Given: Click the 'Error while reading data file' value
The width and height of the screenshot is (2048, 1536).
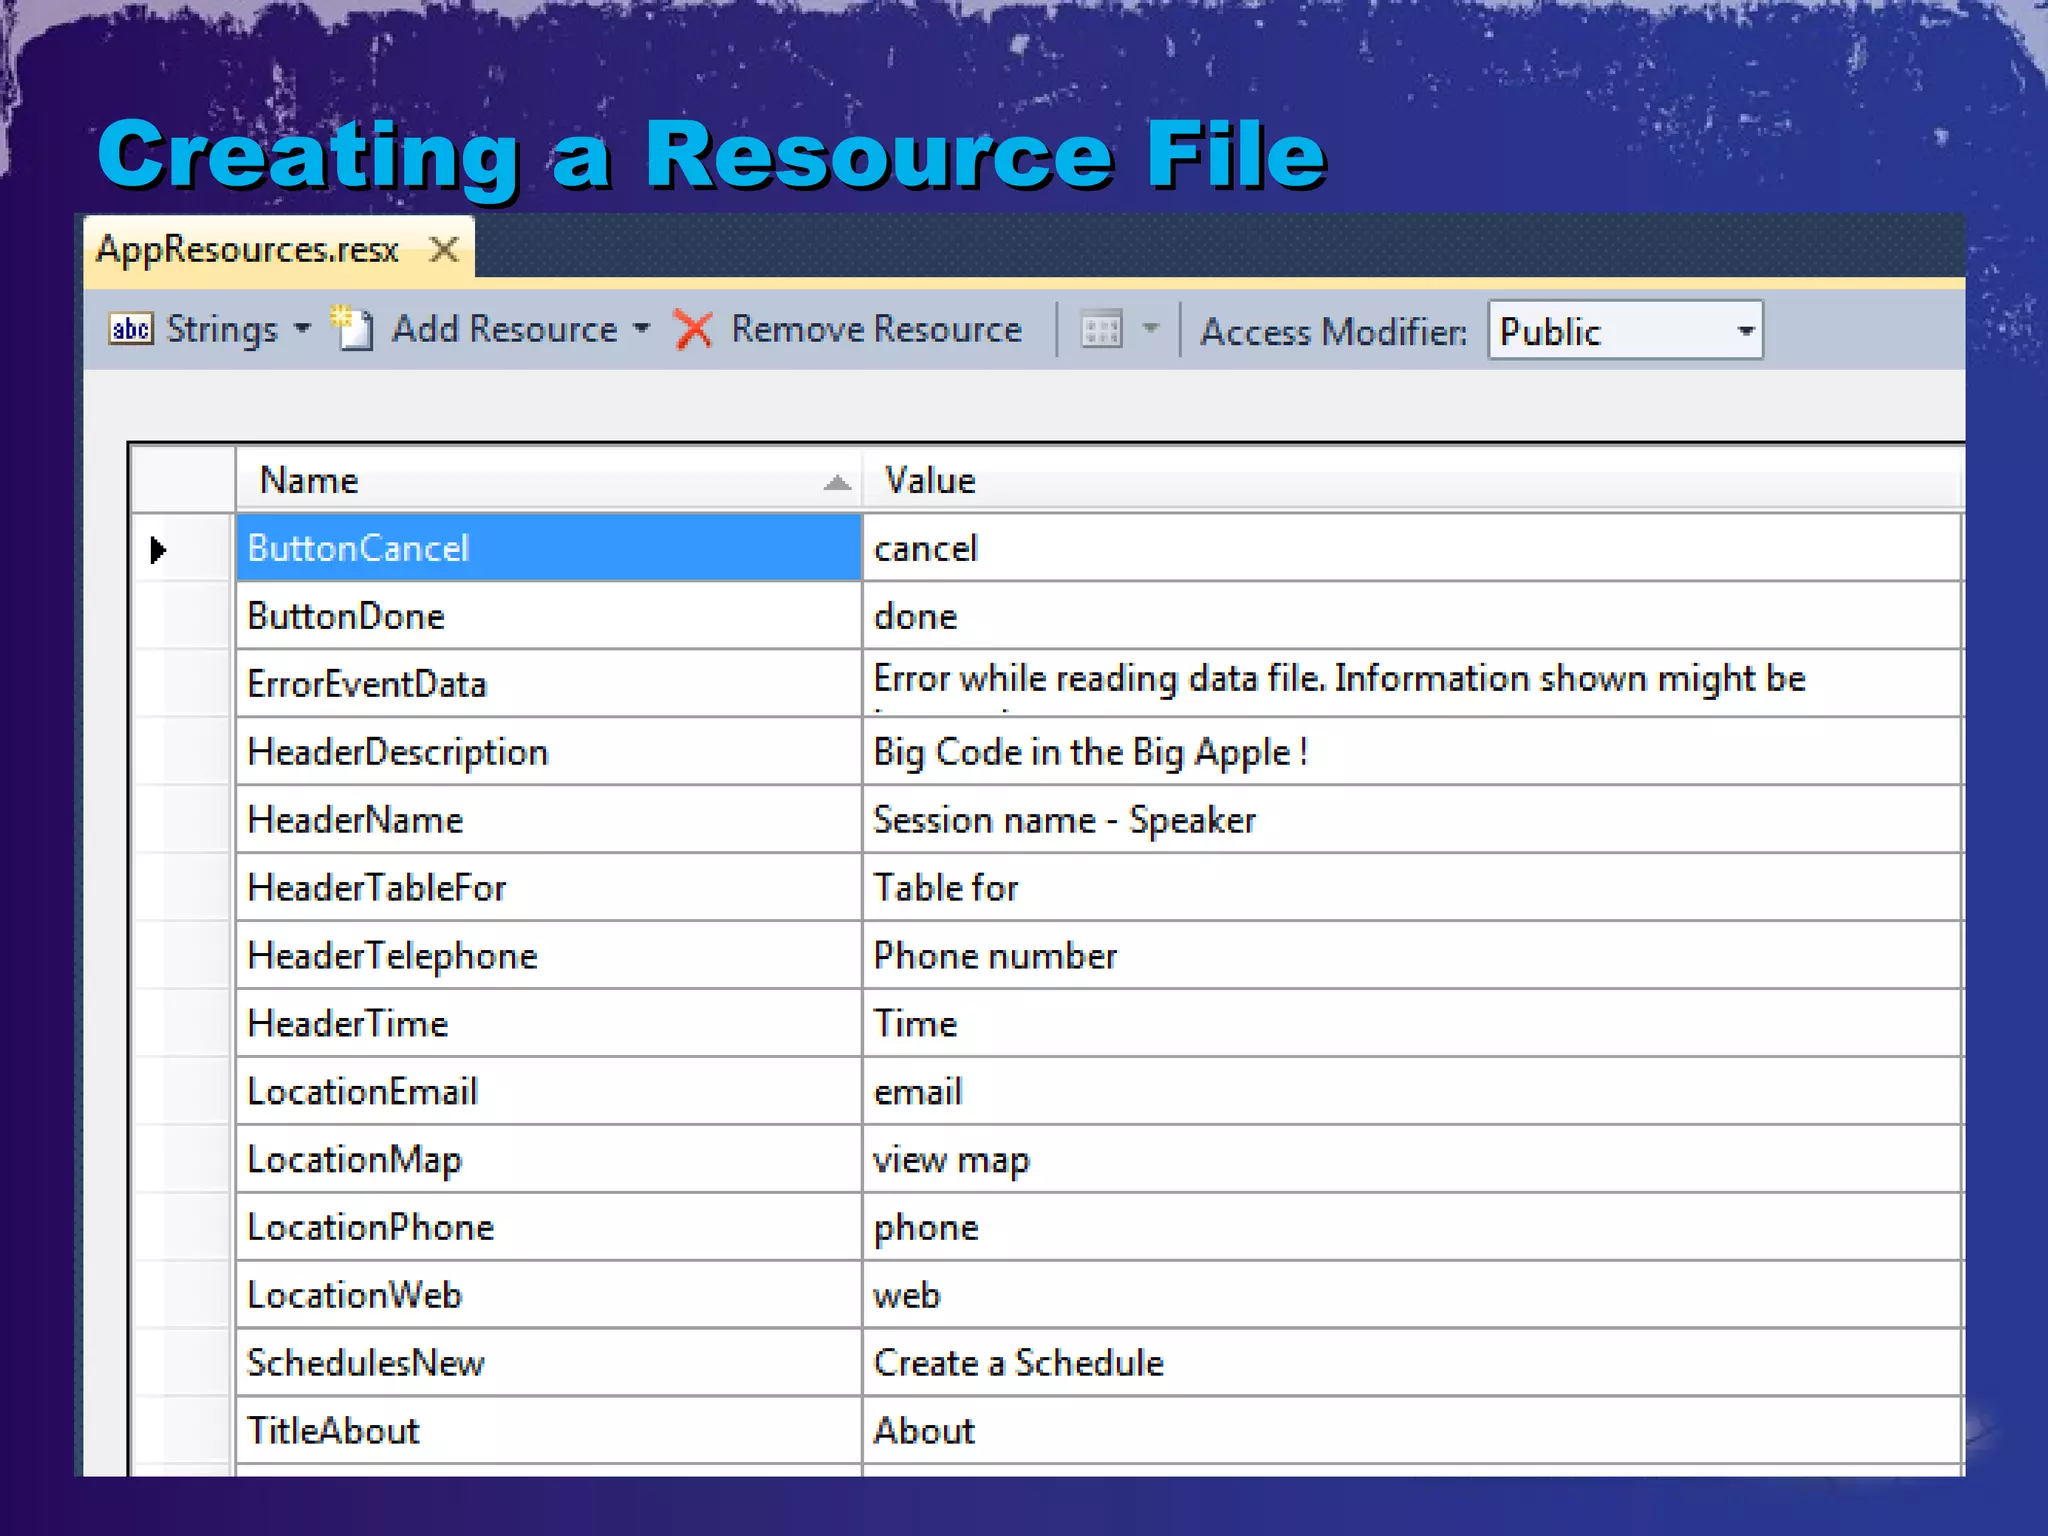Looking at the screenshot, I should pyautogui.click(x=1411, y=684).
